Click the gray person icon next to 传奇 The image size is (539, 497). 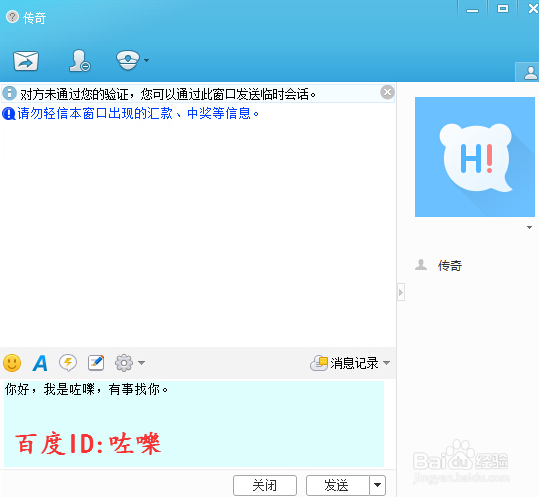tap(421, 265)
